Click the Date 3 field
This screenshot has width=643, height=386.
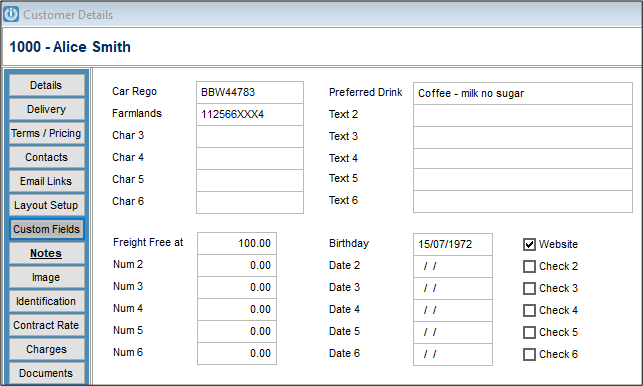click(453, 288)
